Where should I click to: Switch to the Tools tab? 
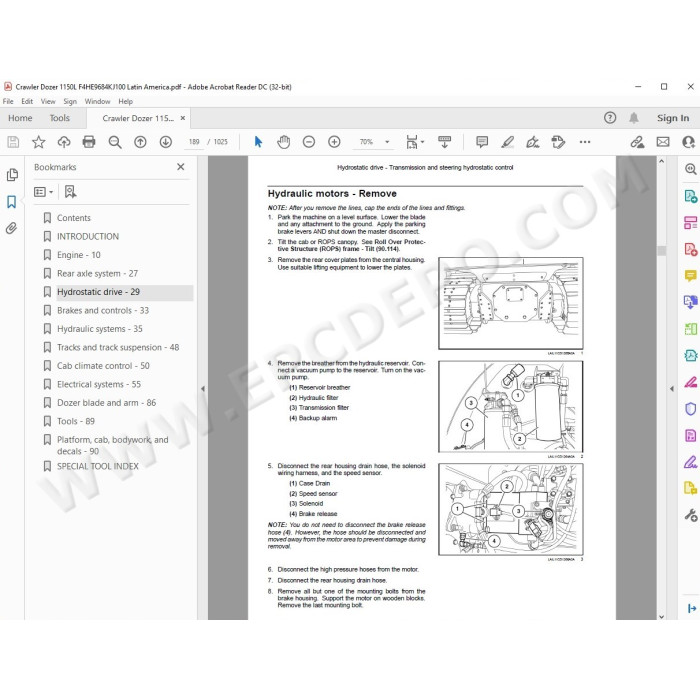pos(59,118)
